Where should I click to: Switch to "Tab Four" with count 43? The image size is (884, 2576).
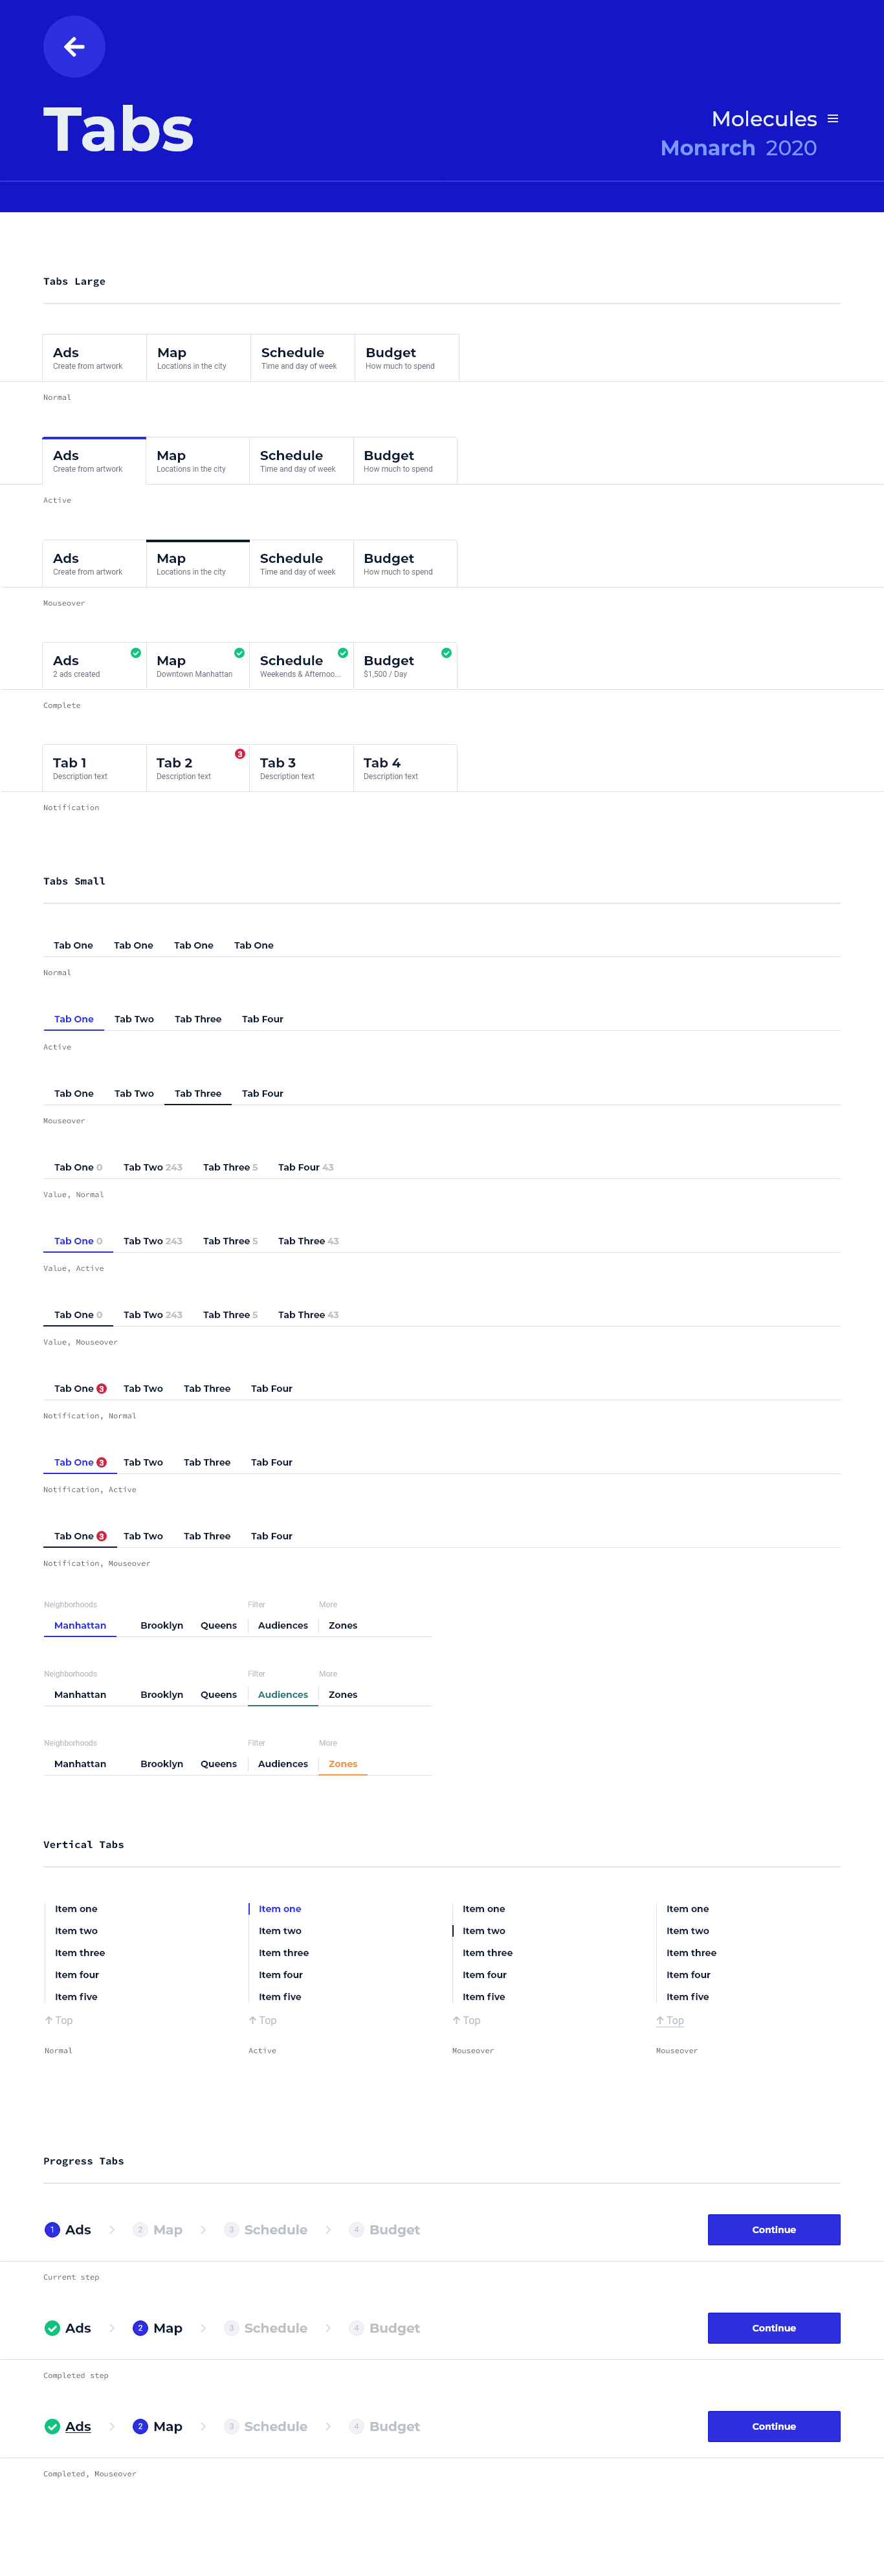coord(305,1167)
